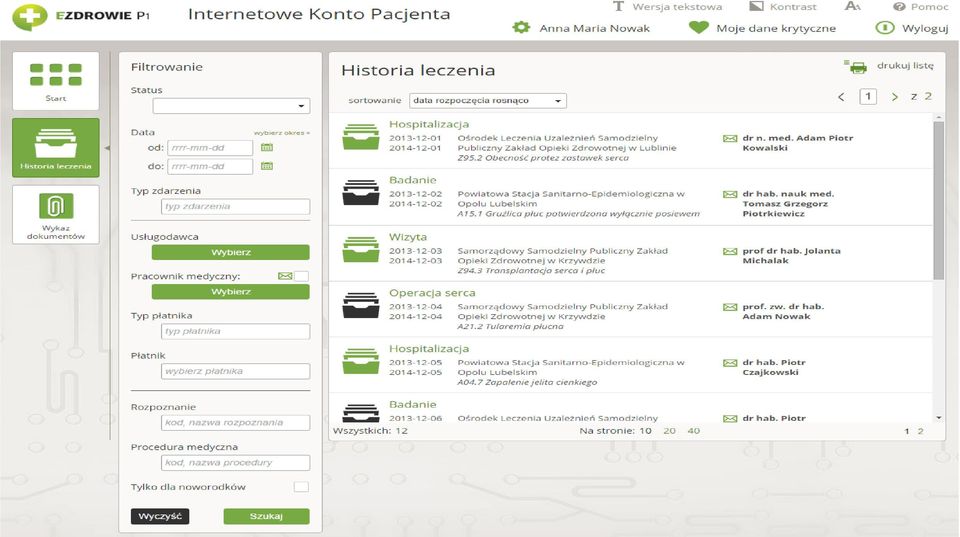Go to page 2 in the footer pager

(x=920, y=431)
